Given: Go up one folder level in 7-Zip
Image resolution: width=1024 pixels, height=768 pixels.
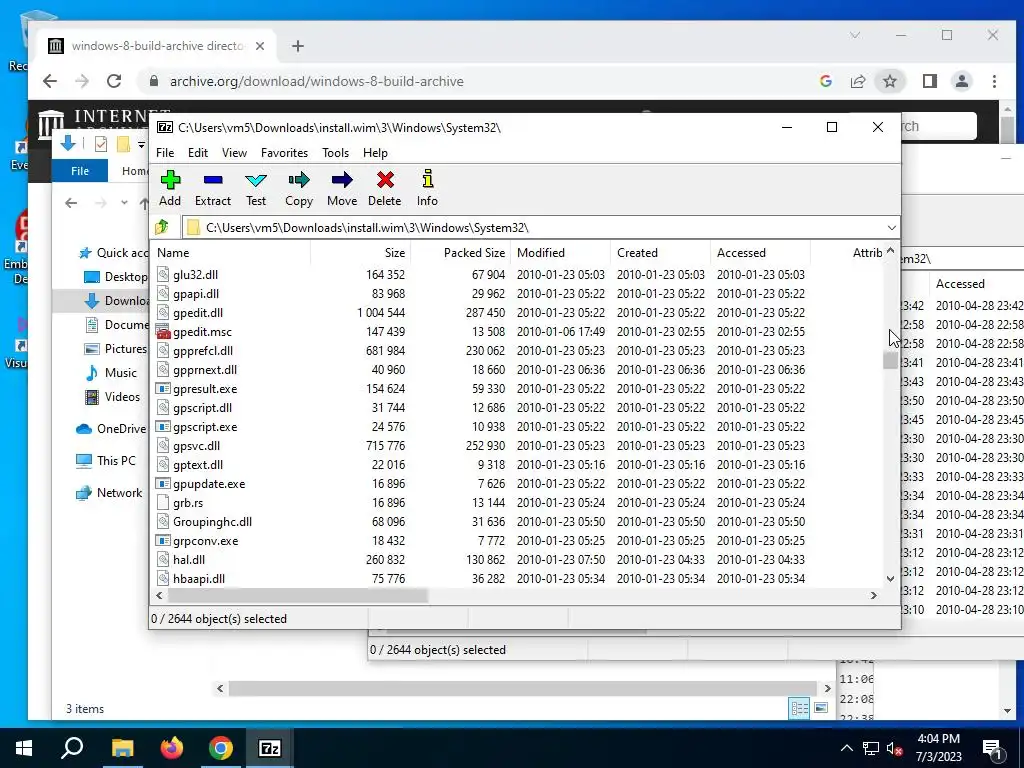Looking at the screenshot, I should (x=162, y=227).
